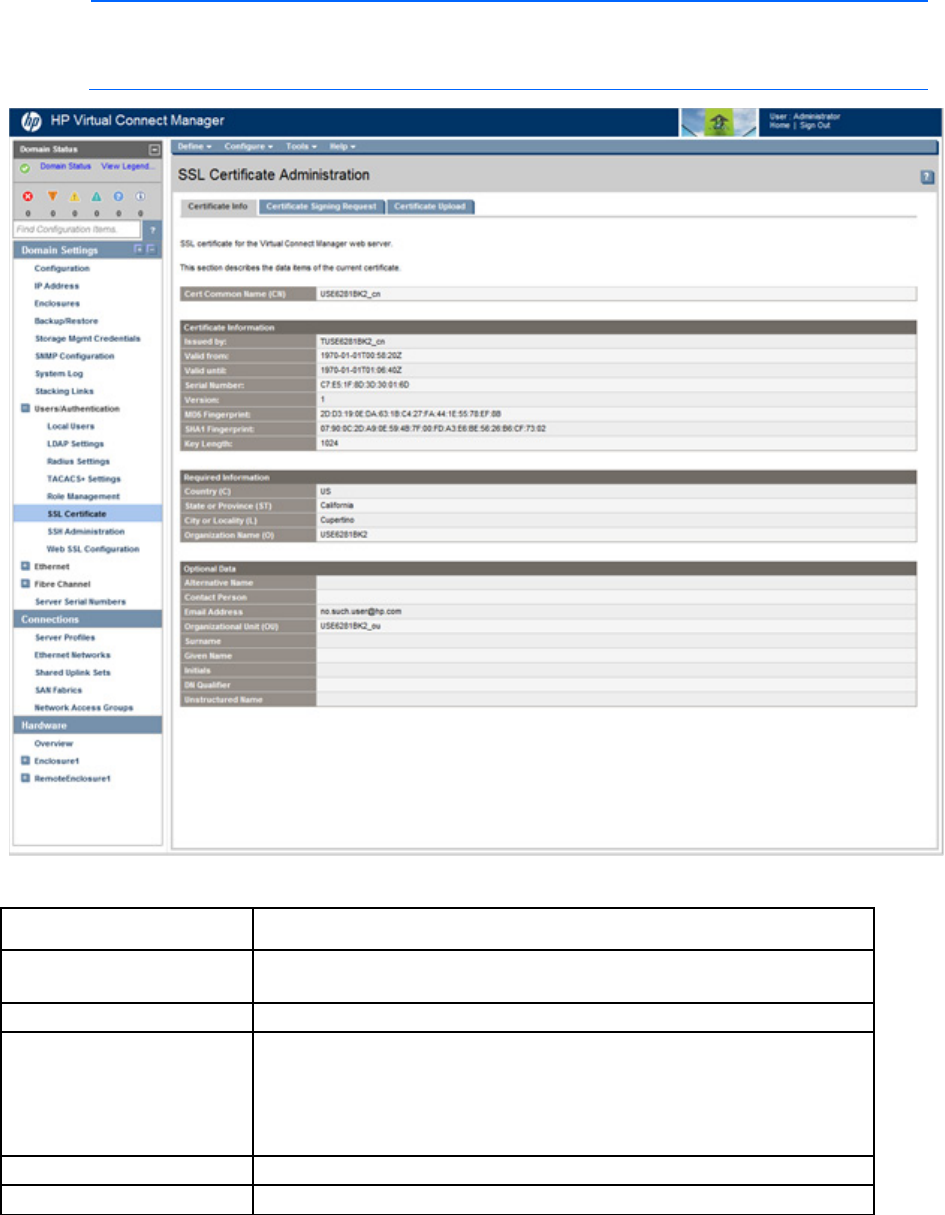Click the Domain Status link
The width and height of the screenshot is (945, 1215).
pos(67,166)
